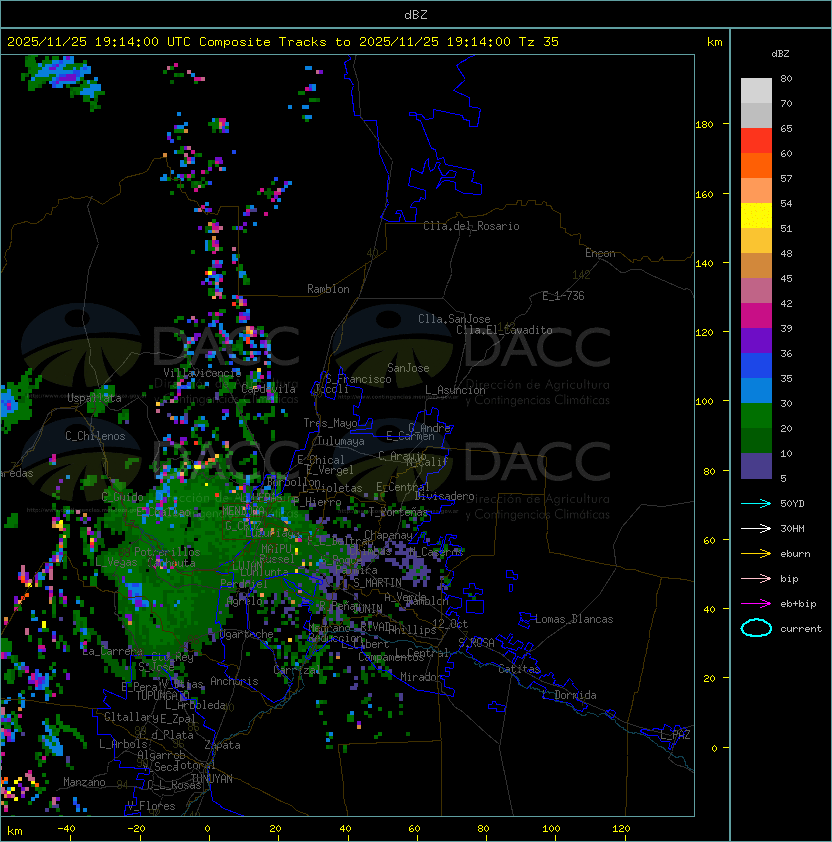Click the 'Tres_Mayo' map label
The width and height of the screenshot is (832, 842).
330,423
